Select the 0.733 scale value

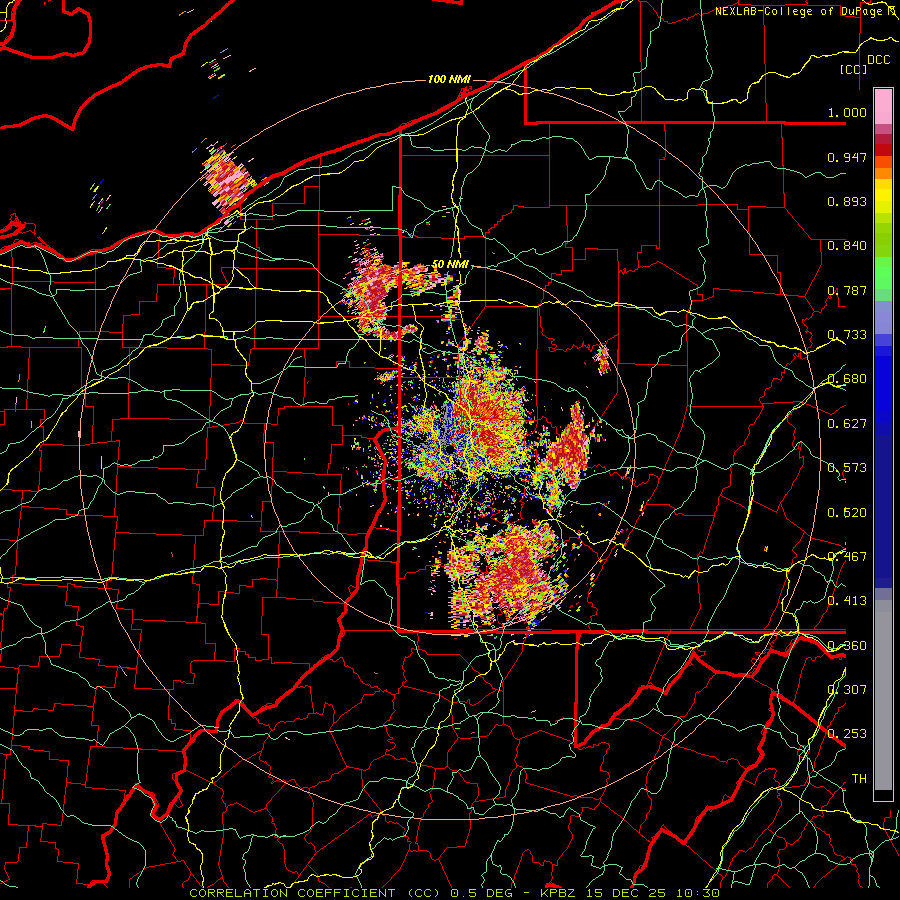pos(847,335)
